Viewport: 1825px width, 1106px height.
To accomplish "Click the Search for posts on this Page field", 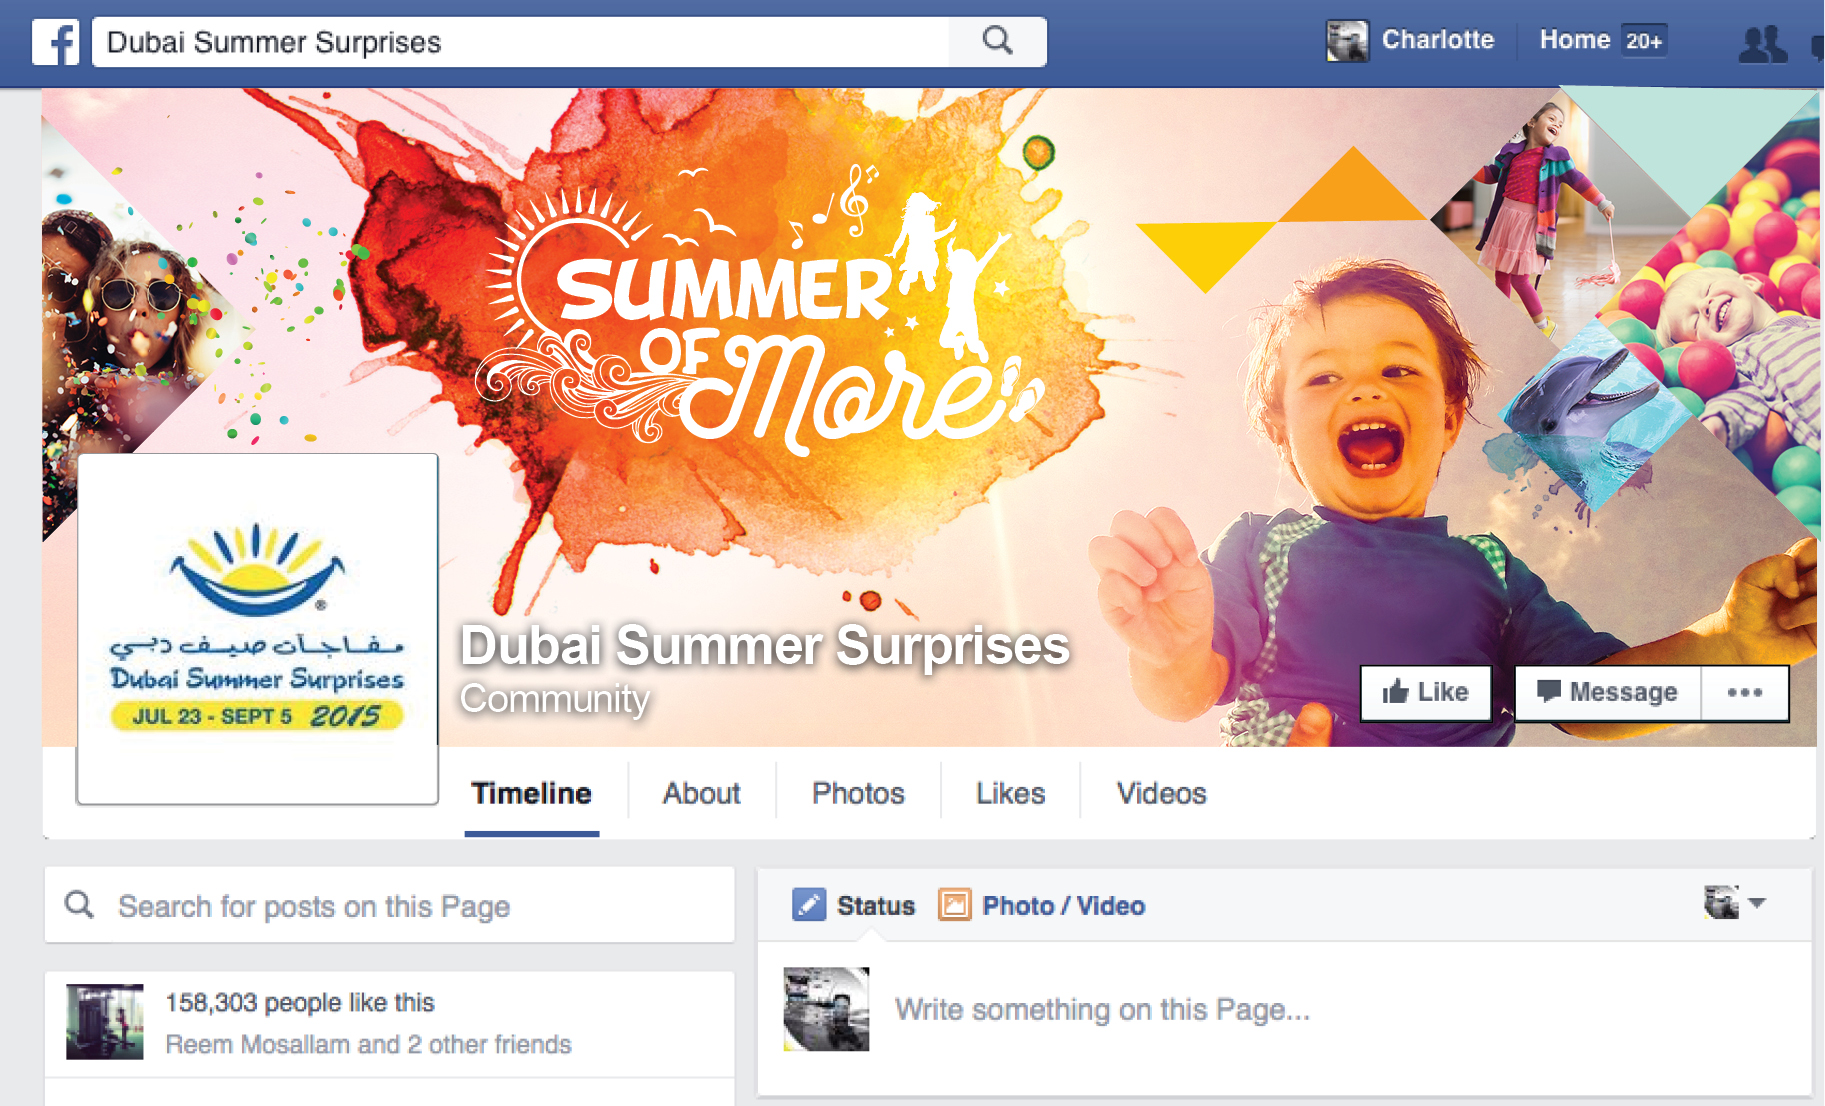I will (x=390, y=905).
